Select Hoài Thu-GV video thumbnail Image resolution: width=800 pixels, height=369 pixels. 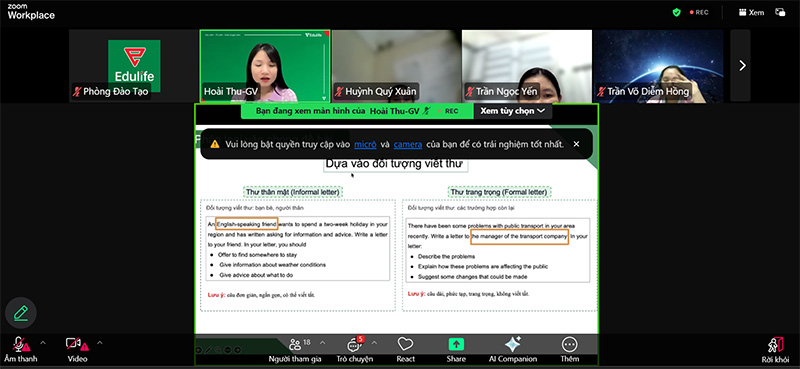pos(265,66)
